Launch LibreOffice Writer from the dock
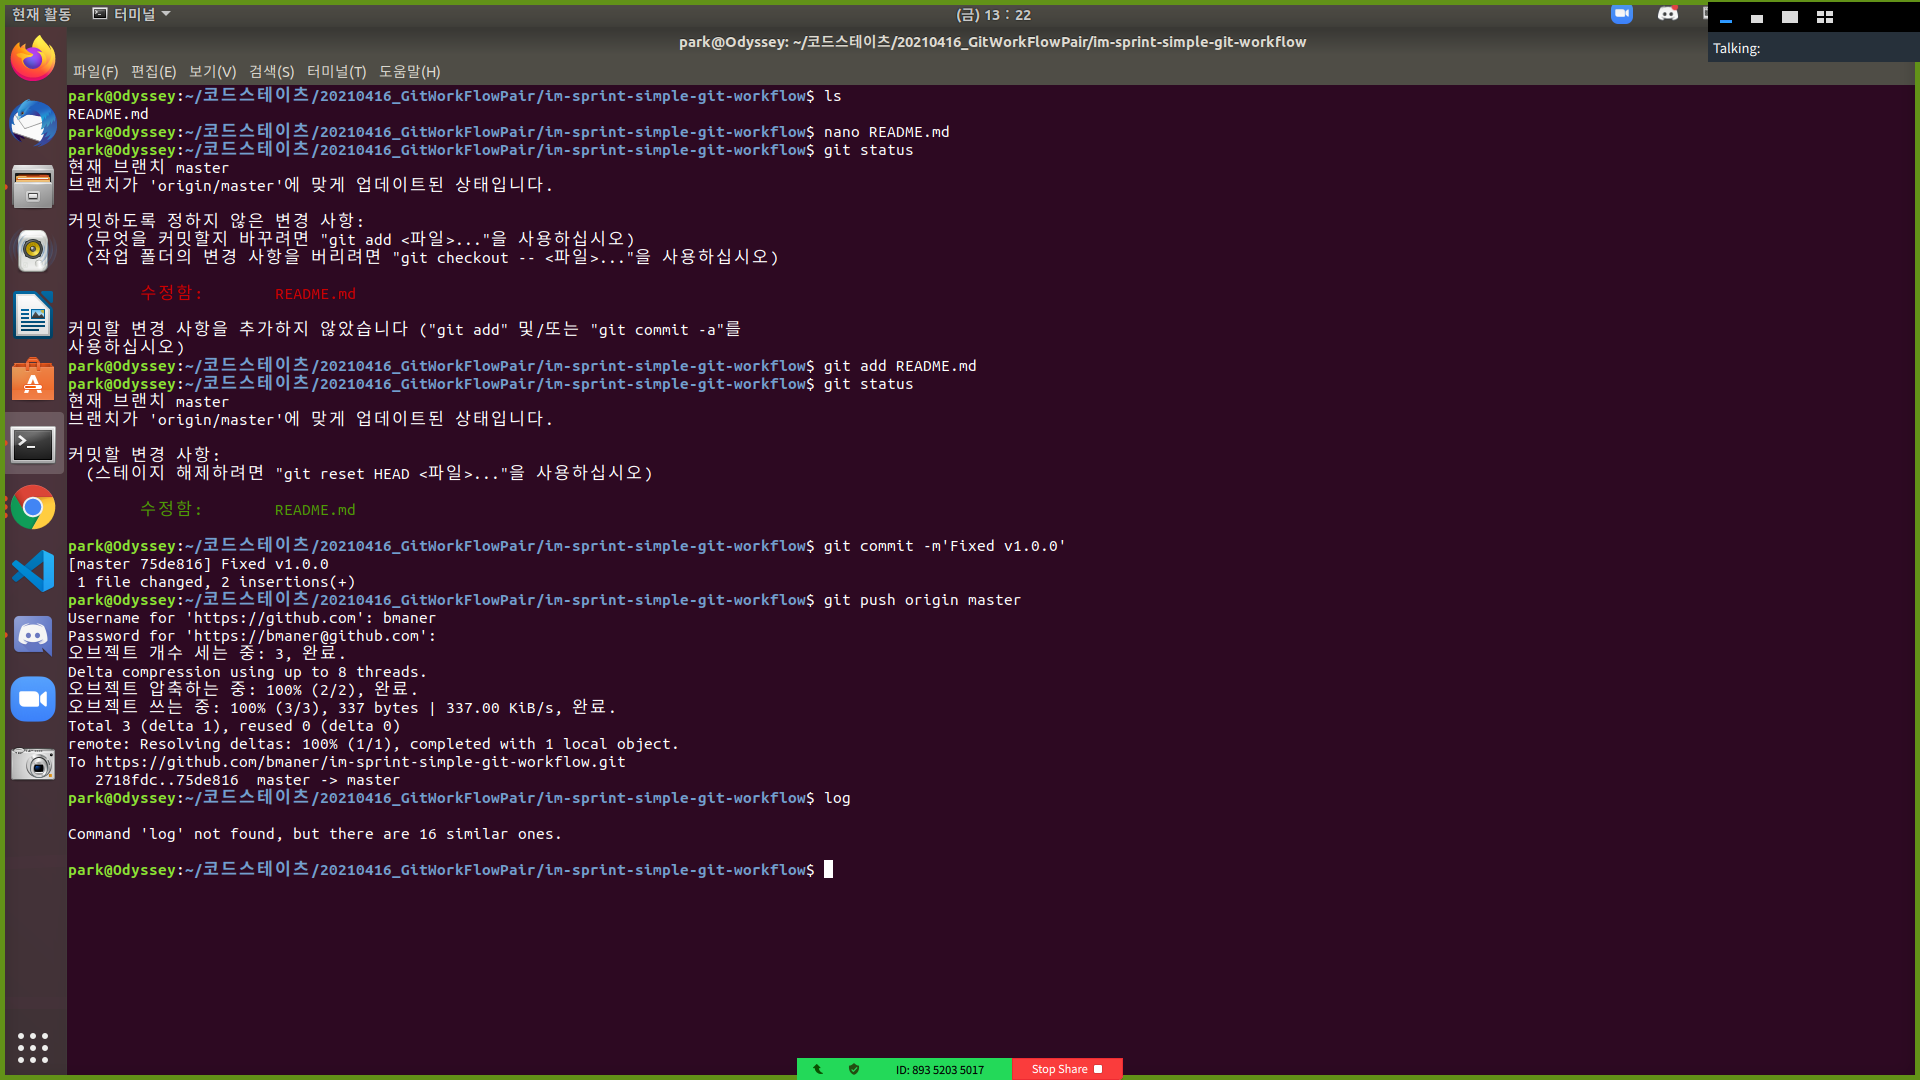The width and height of the screenshot is (1920, 1080). pos(33,315)
